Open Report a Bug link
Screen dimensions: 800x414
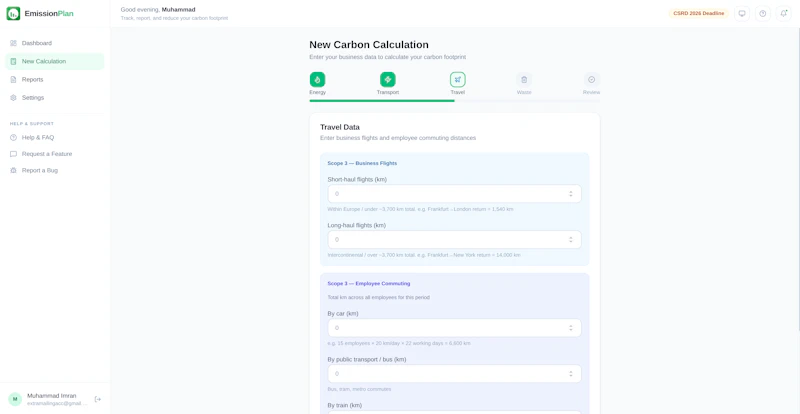[x=55, y=171]
